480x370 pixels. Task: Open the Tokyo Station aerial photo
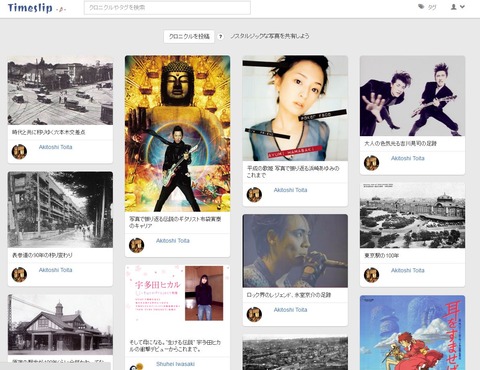point(412,215)
